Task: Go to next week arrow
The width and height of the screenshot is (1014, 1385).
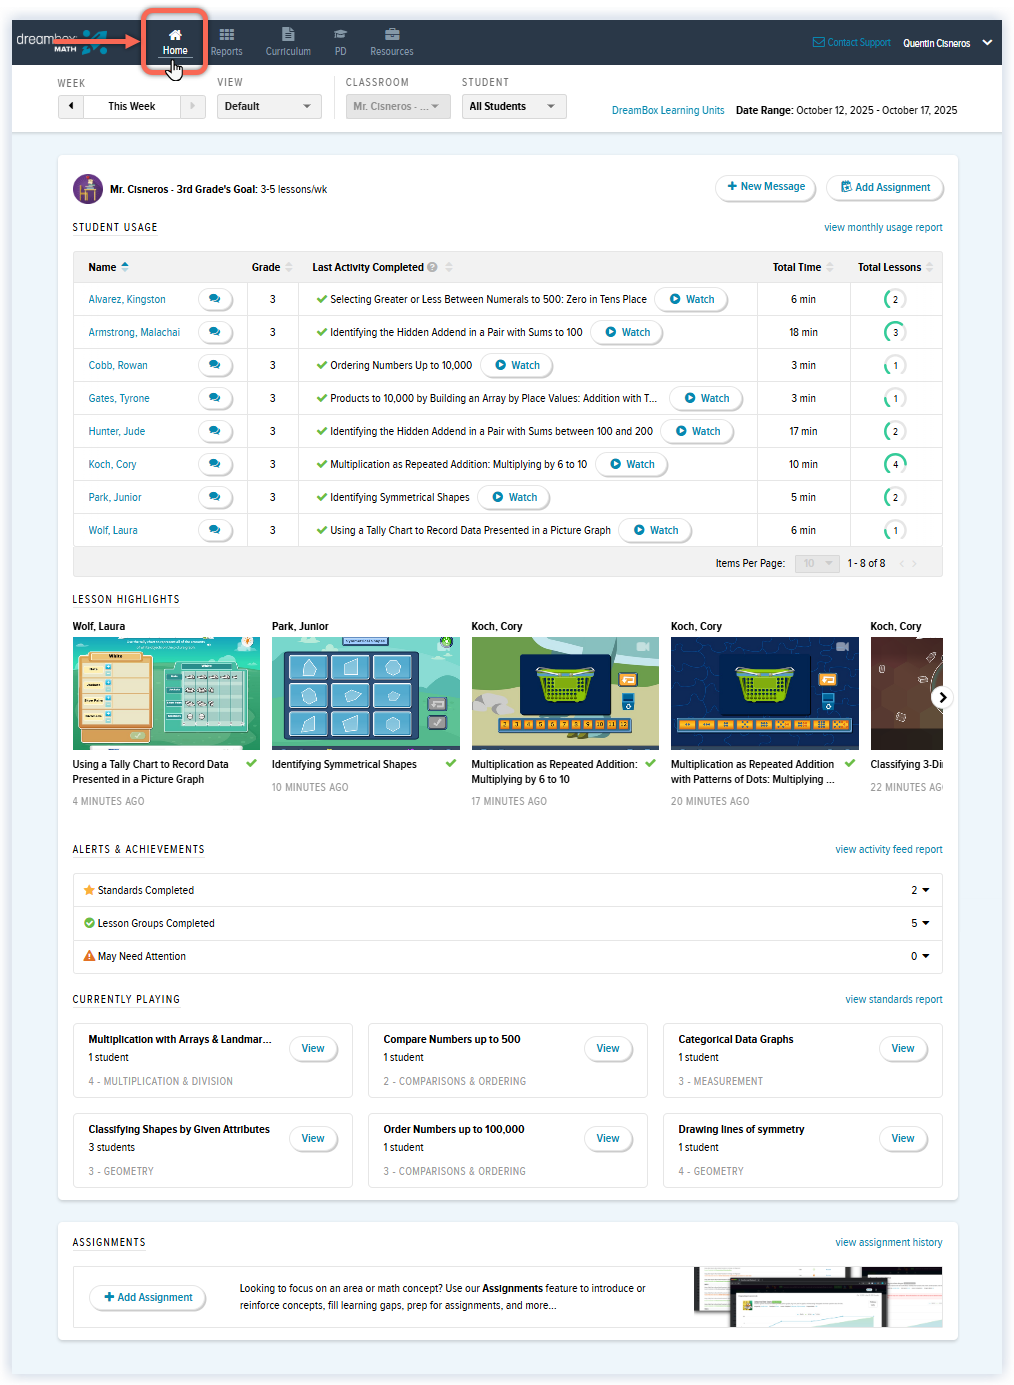Action: pyautogui.click(x=193, y=106)
